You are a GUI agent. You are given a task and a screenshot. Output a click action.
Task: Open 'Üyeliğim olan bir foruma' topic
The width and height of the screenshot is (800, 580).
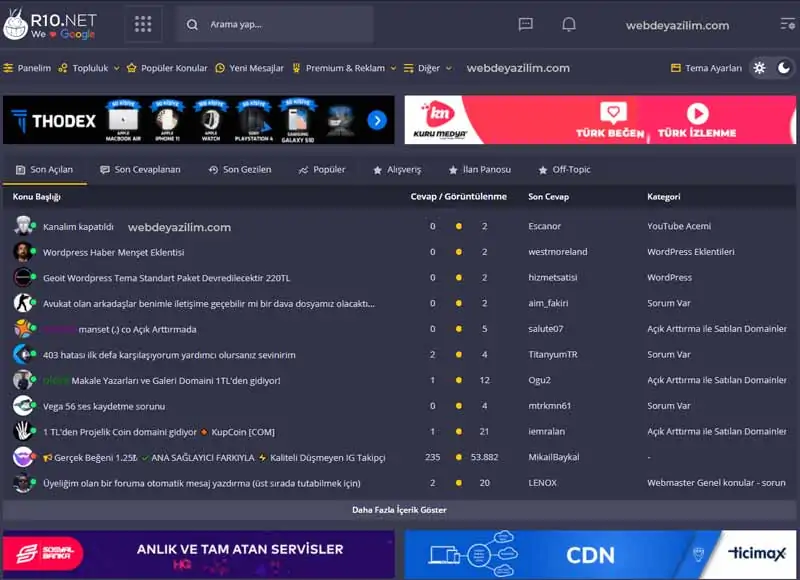[x=202, y=483]
